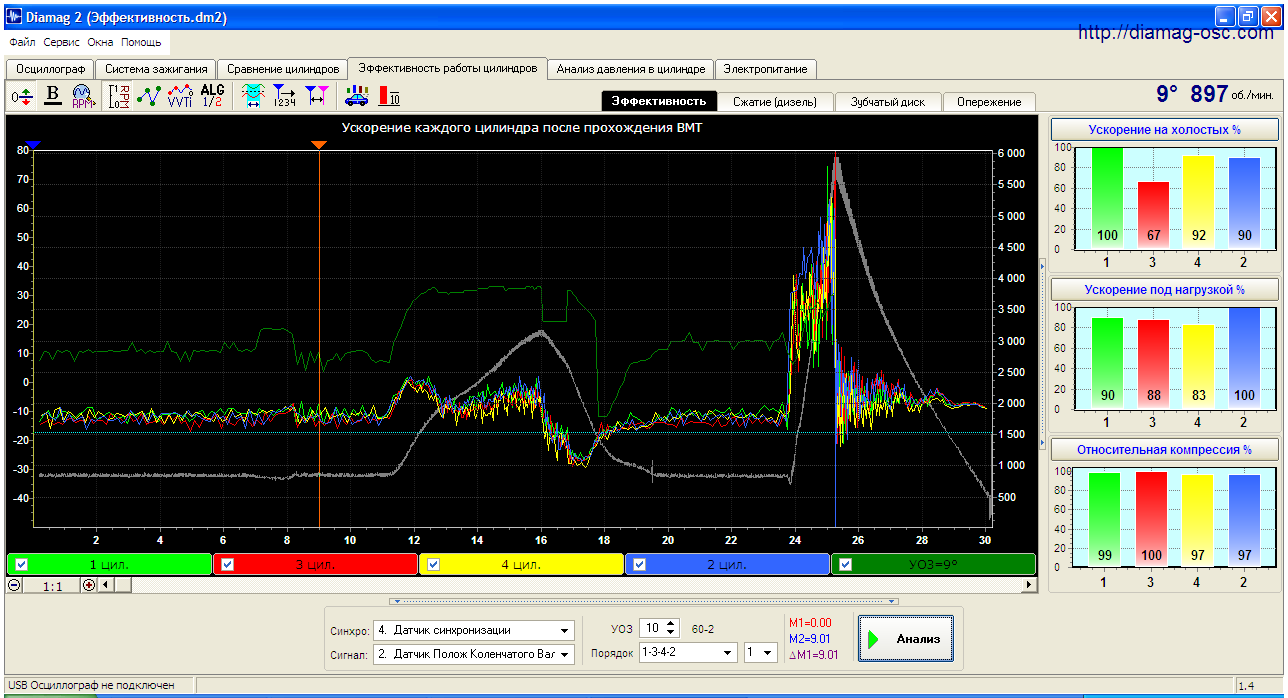Click the Diamag app icon in title bar
This screenshot has height=698, width=1288.
pos(14,16)
